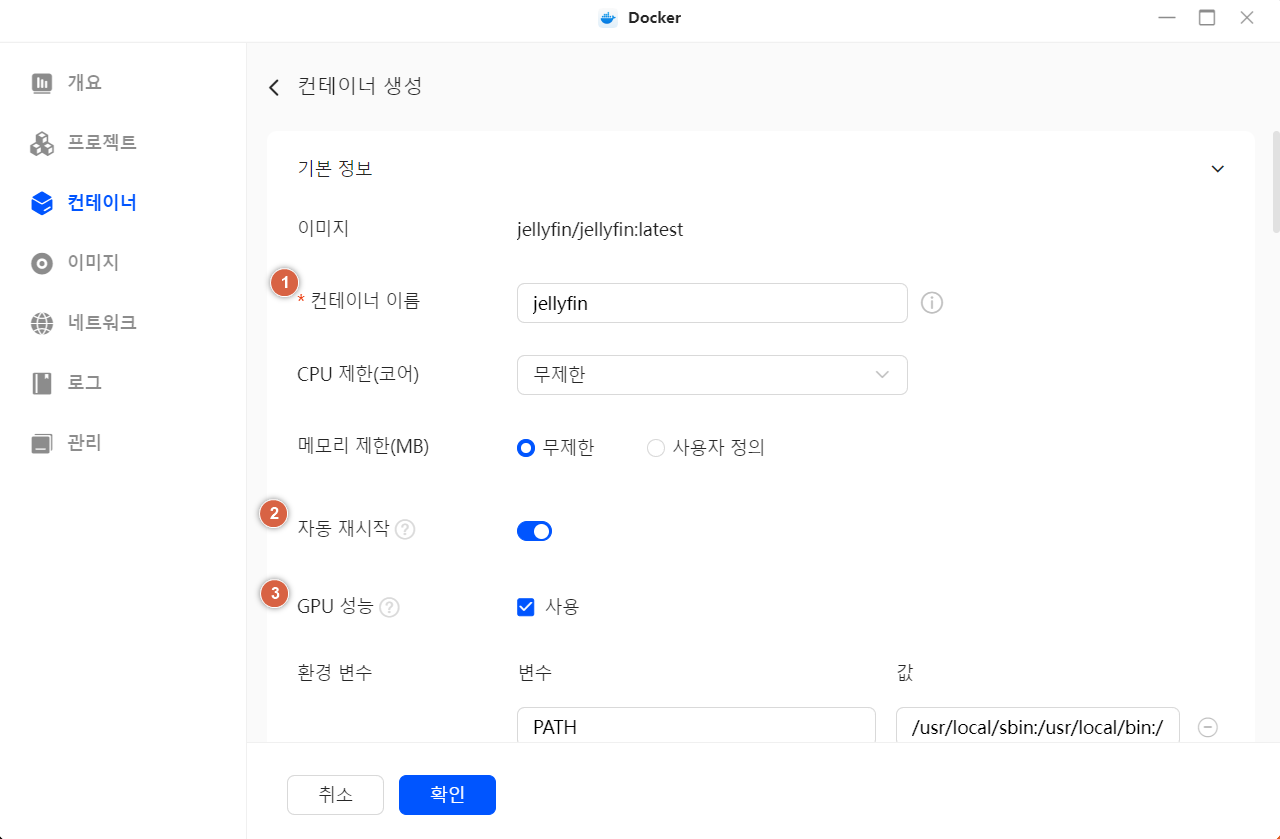Screen dimensions: 1280x839
Task: Click inside the 컨테이너 이름 input field
Action: 712,302
